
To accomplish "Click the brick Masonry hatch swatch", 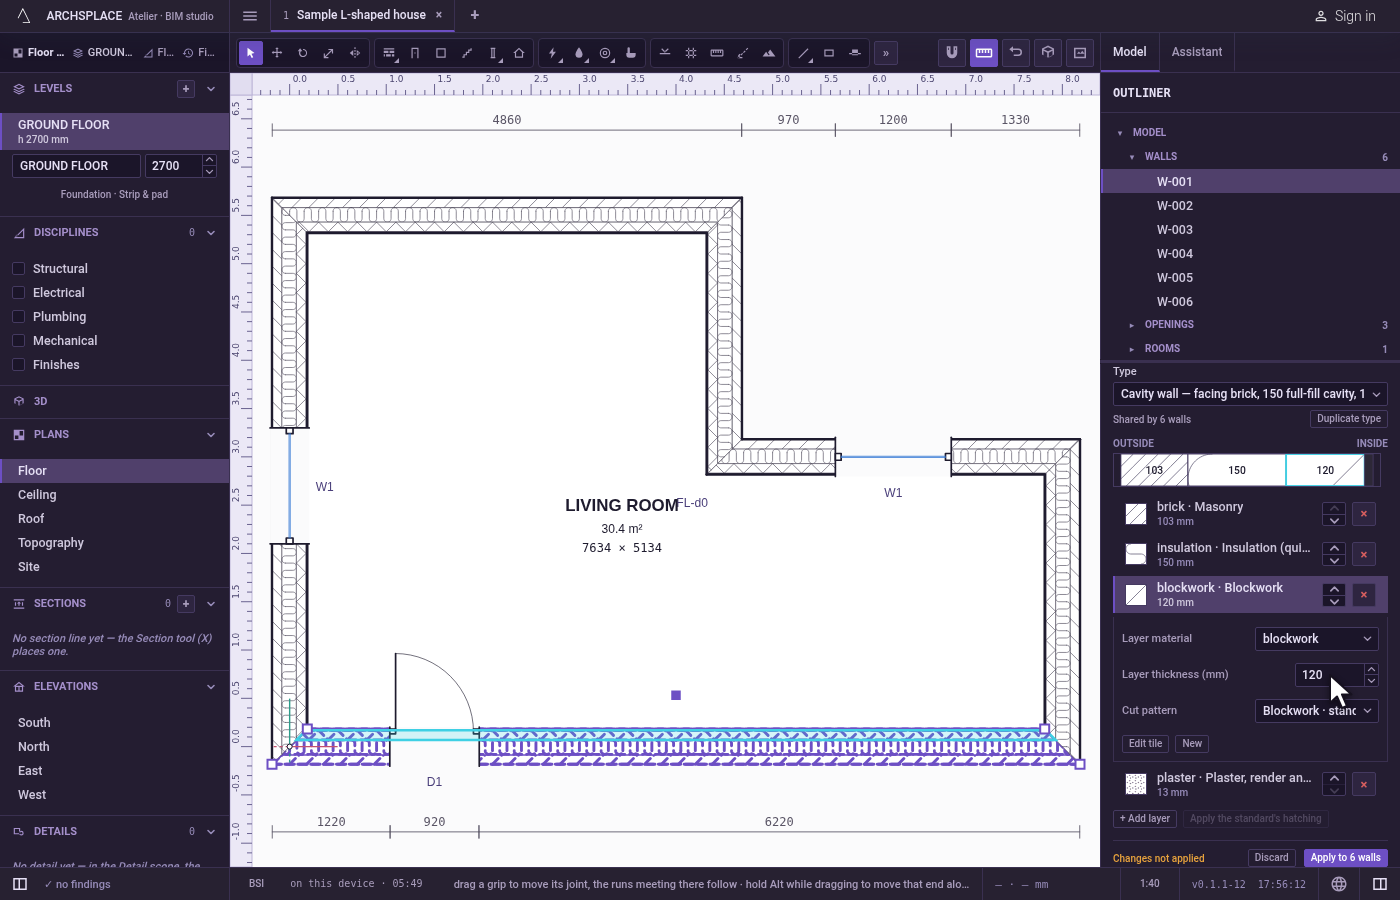I will pyautogui.click(x=1136, y=514).
